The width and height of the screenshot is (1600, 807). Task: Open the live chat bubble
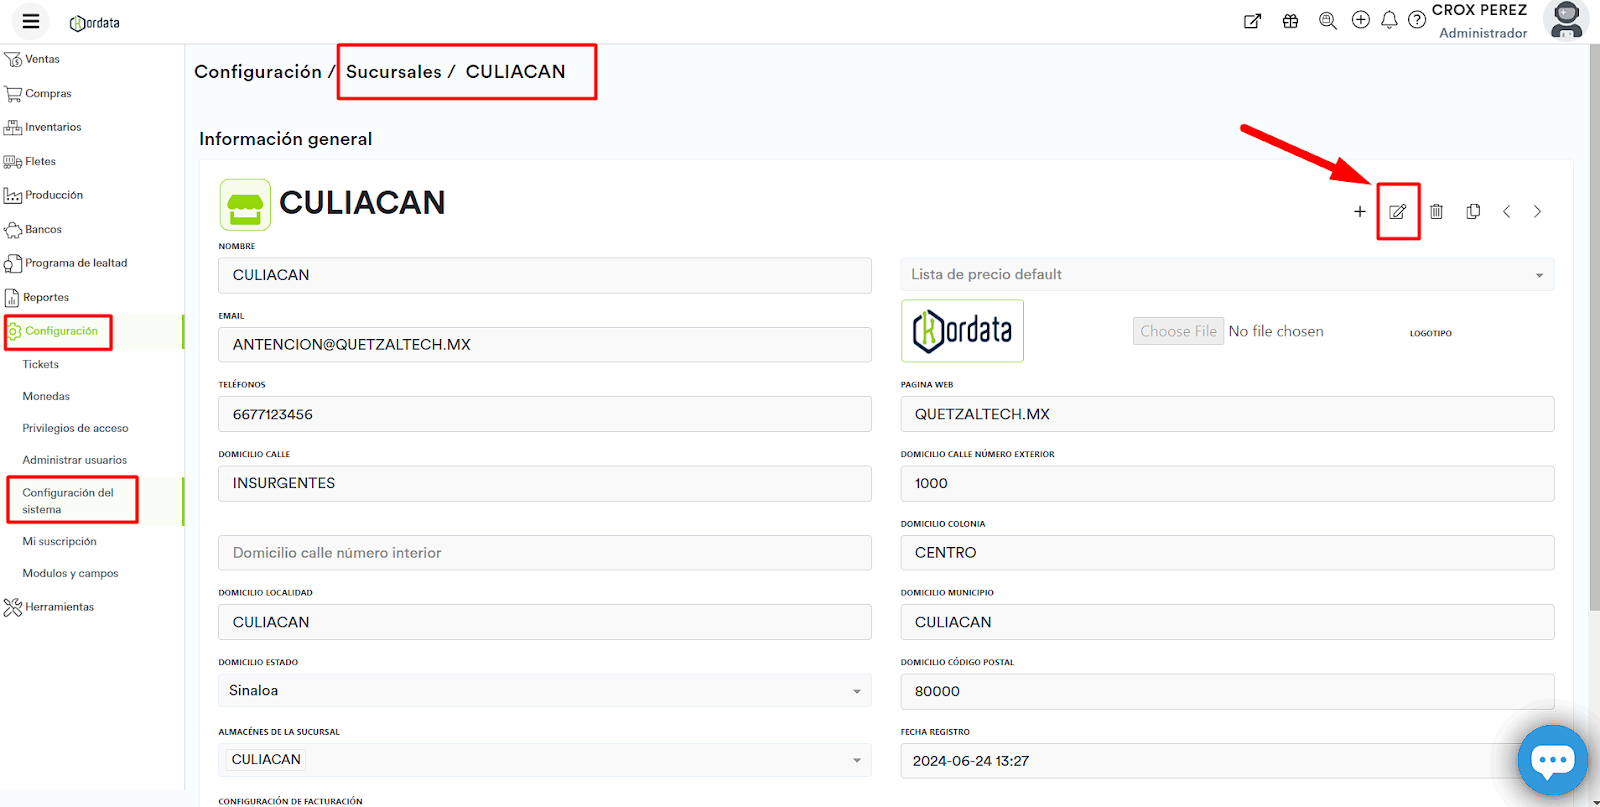pyautogui.click(x=1552, y=760)
